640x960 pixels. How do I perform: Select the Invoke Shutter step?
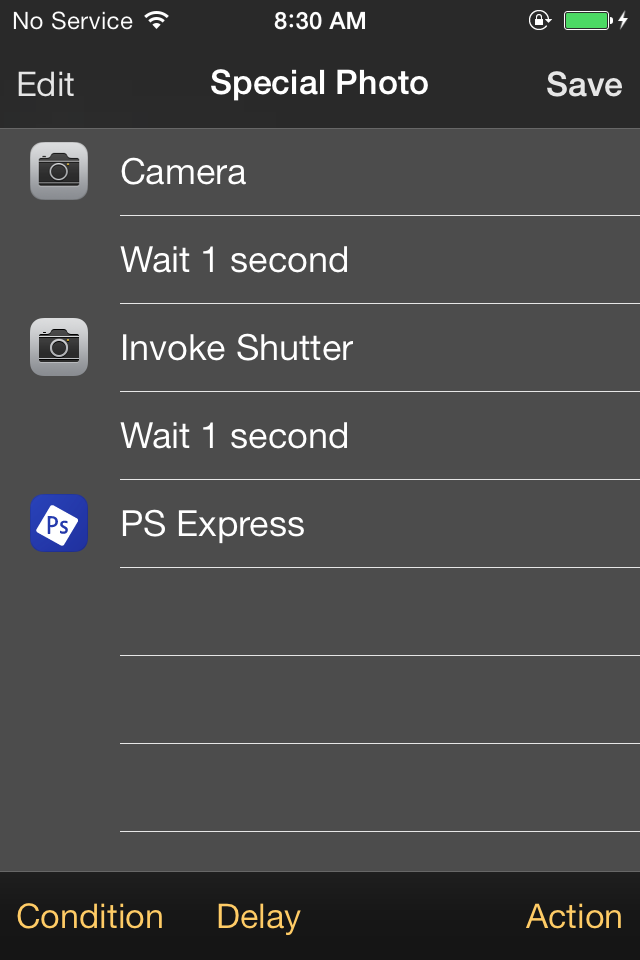300,347
